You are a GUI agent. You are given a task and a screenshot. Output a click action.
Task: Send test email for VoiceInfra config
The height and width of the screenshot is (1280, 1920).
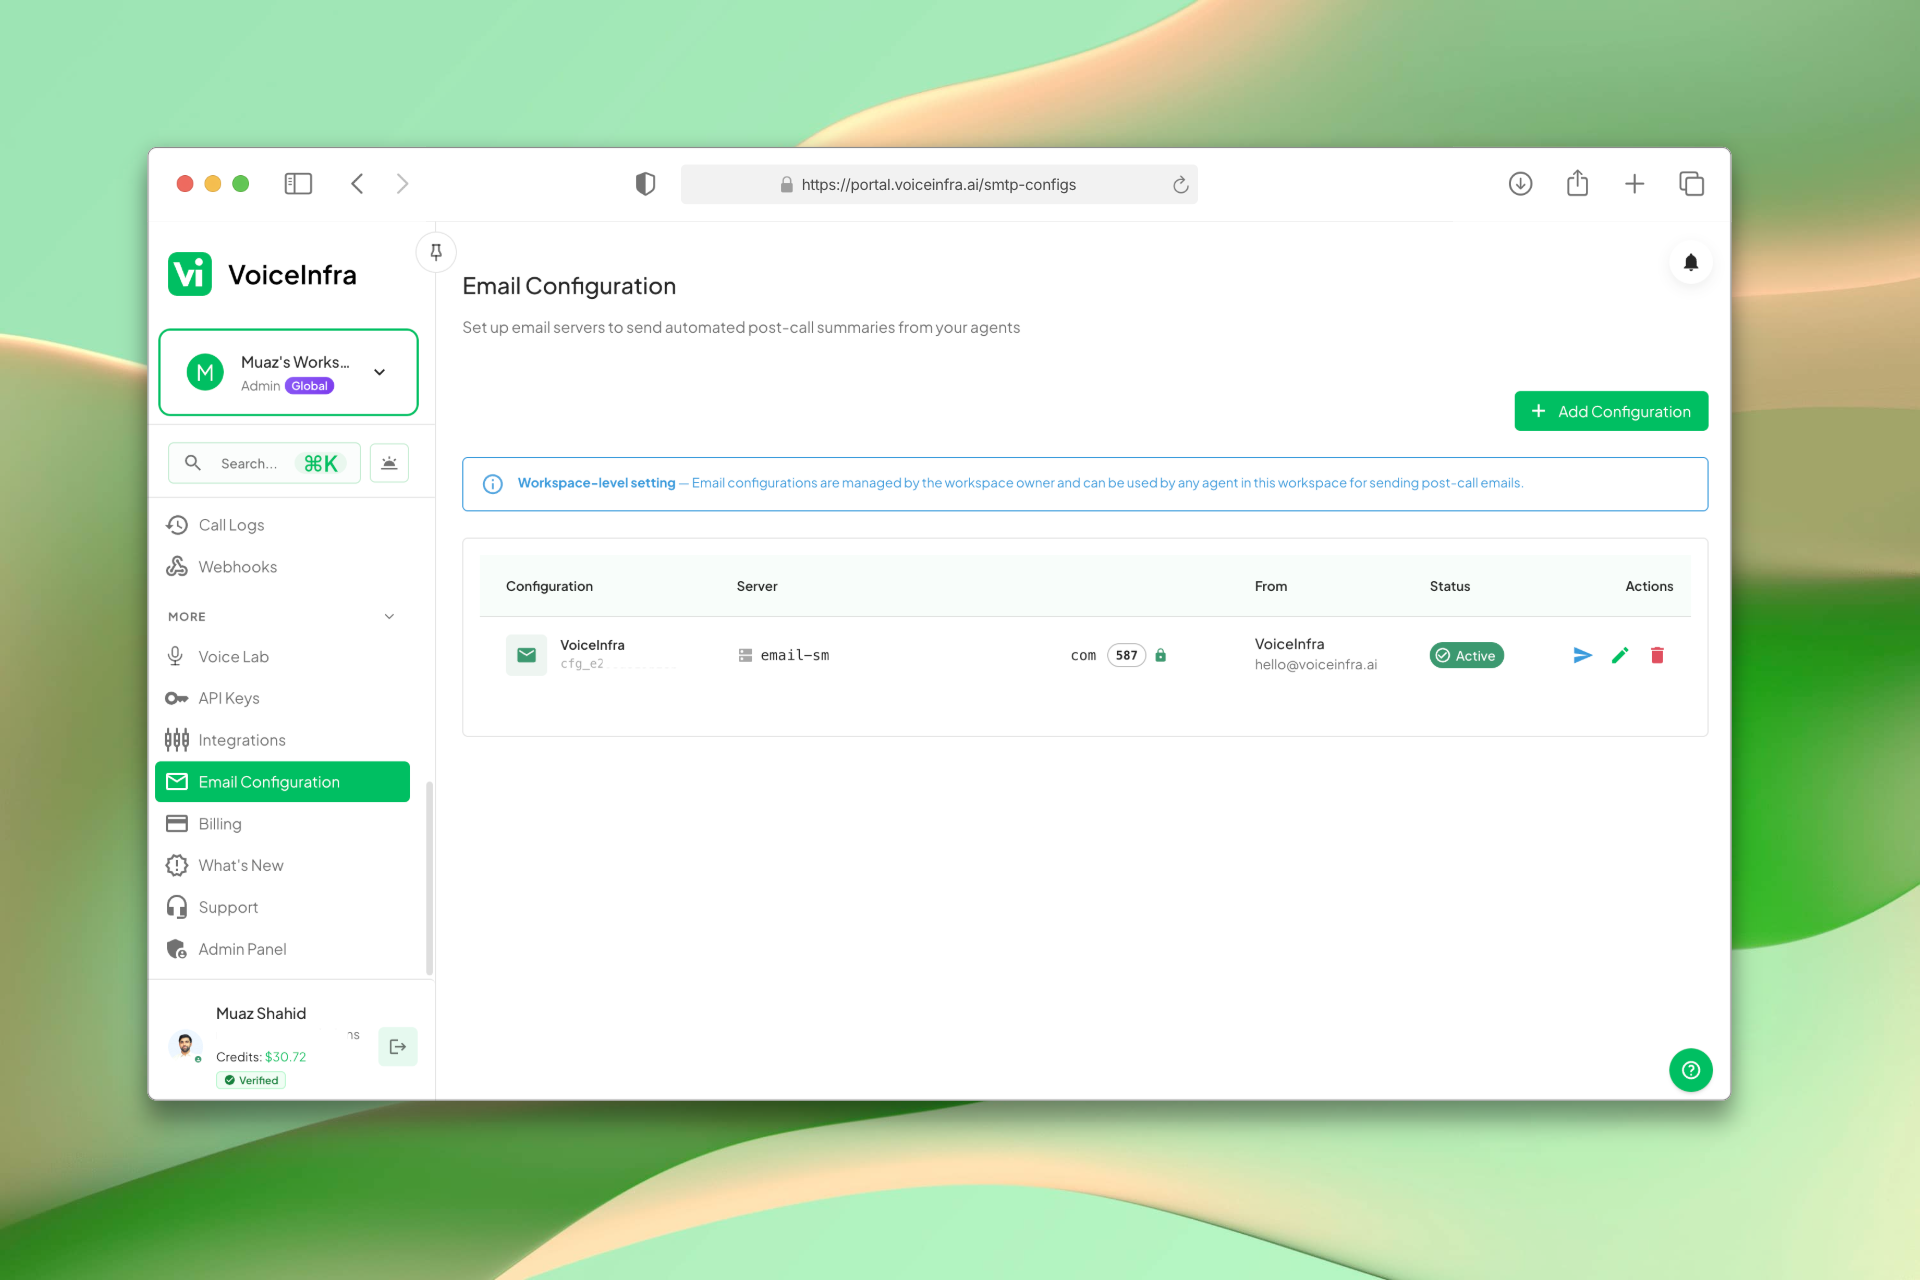(1582, 655)
